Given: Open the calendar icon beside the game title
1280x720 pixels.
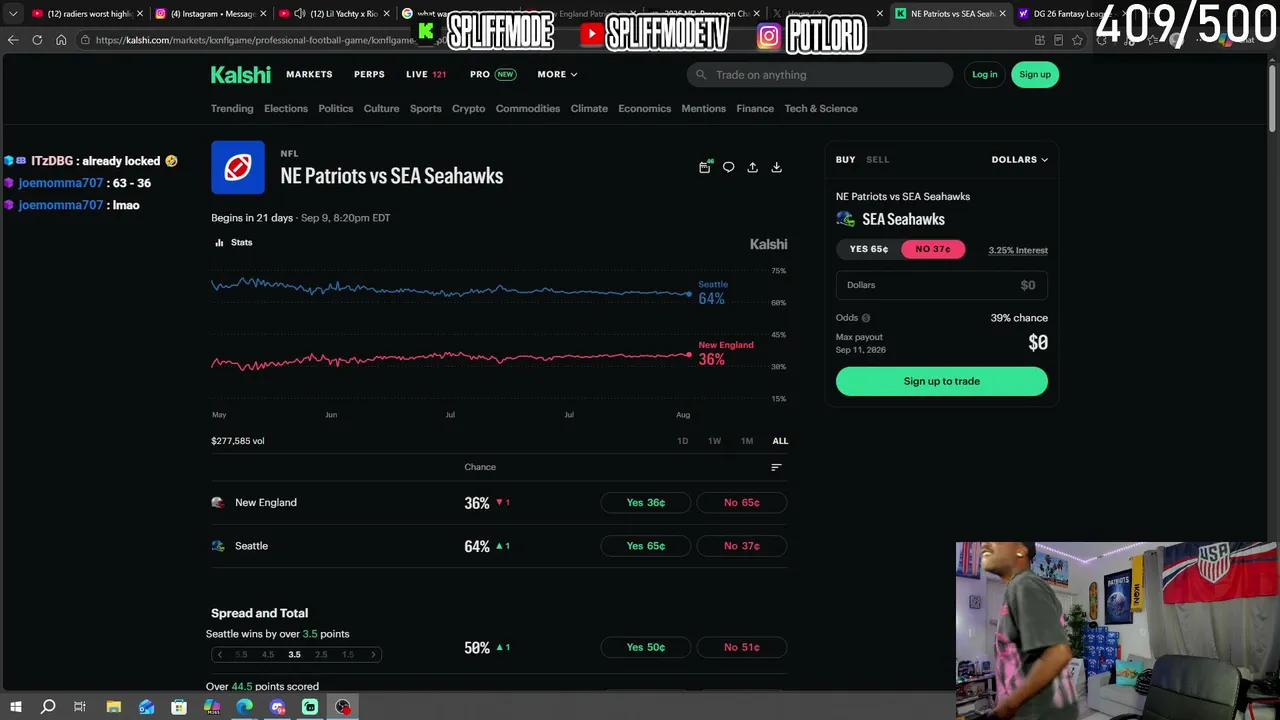Looking at the screenshot, I should (x=704, y=167).
